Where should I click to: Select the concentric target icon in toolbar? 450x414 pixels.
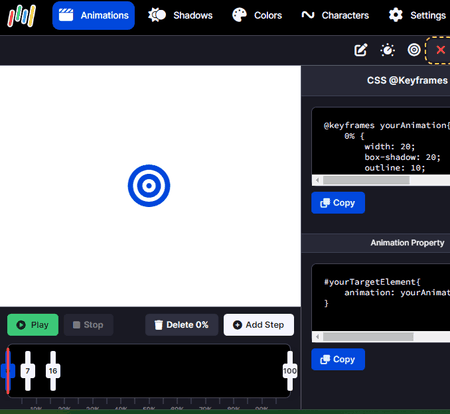[x=414, y=50]
